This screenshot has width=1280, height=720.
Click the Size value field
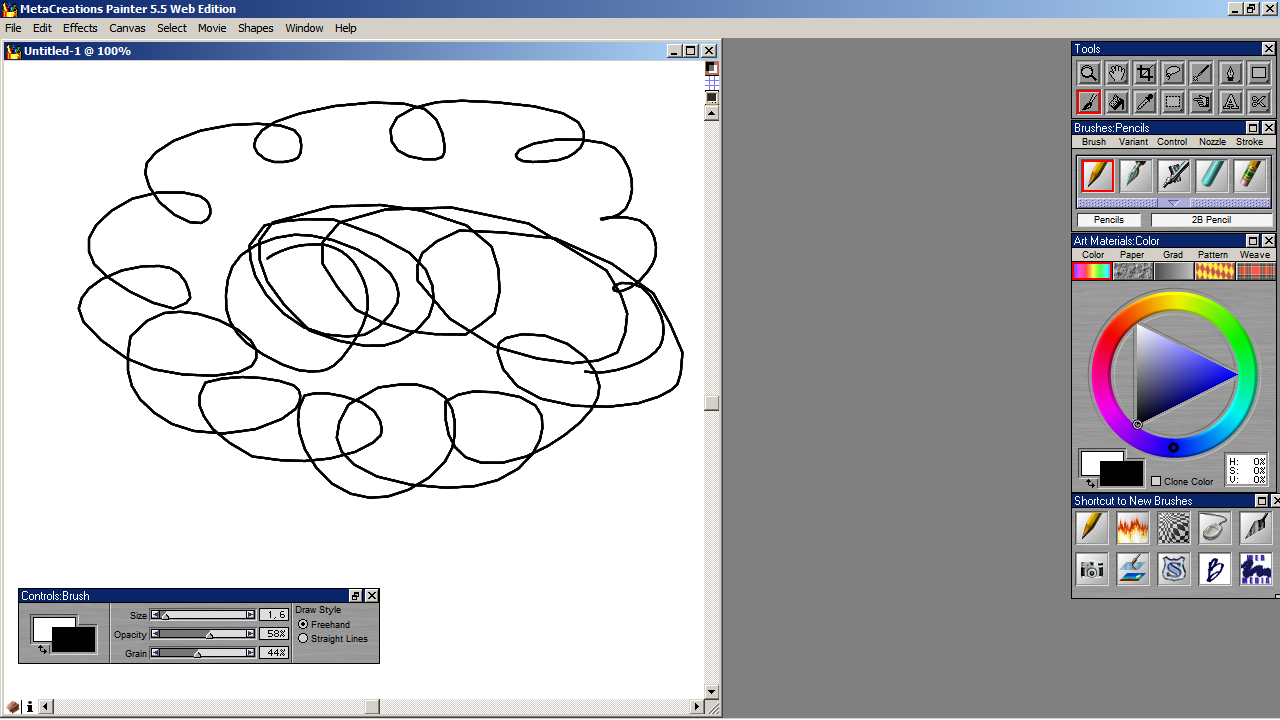point(274,615)
